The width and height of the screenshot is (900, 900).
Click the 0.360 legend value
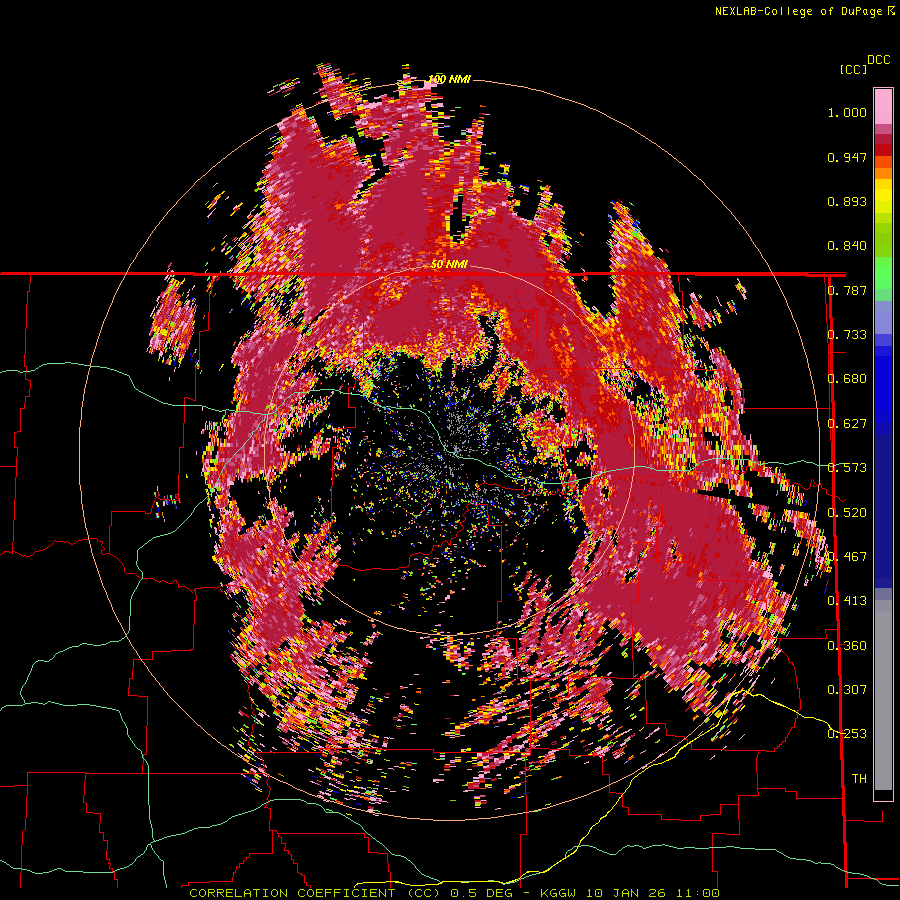click(847, 646)
